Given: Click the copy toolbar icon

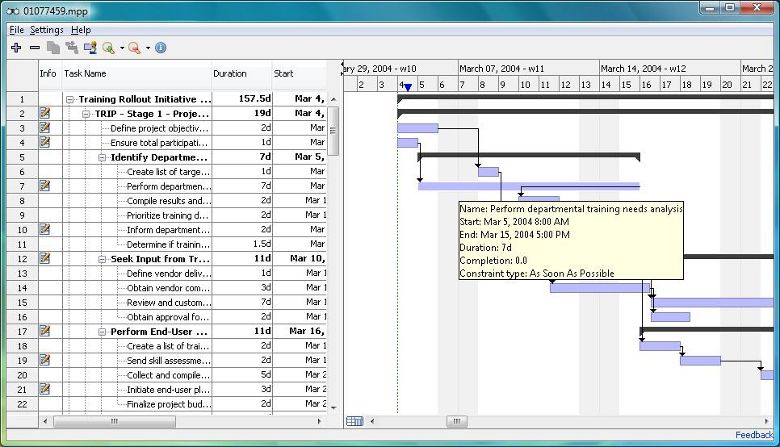Looking at the screenshot, I should pyautogui.click(x=53, y=47).
